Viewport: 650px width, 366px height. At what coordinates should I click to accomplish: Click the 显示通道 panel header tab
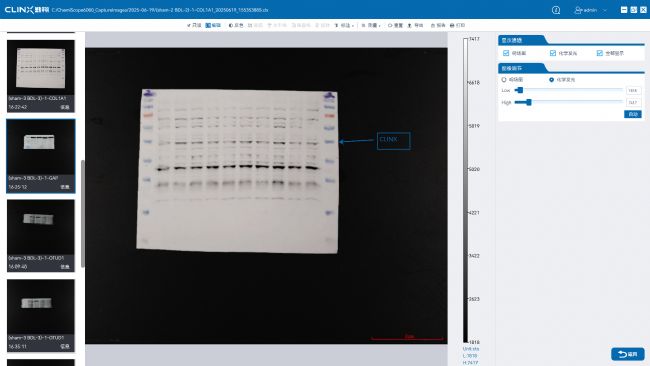[x=521, y=40]
